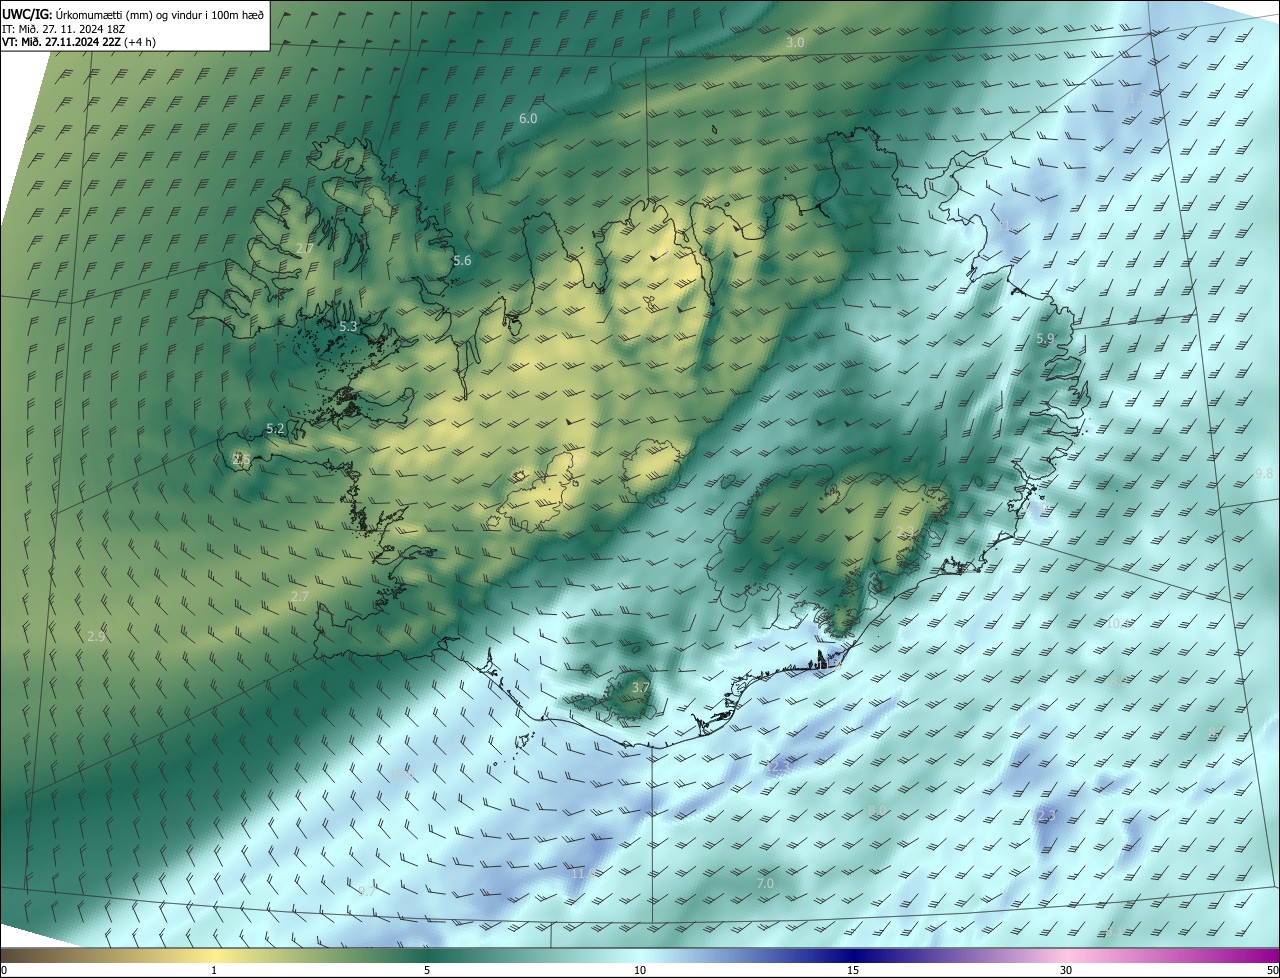Click the 3.0 value label on the map
The height and width of the screenshot is (978, 1280).
pyautogui.click(x=795, y=43)
